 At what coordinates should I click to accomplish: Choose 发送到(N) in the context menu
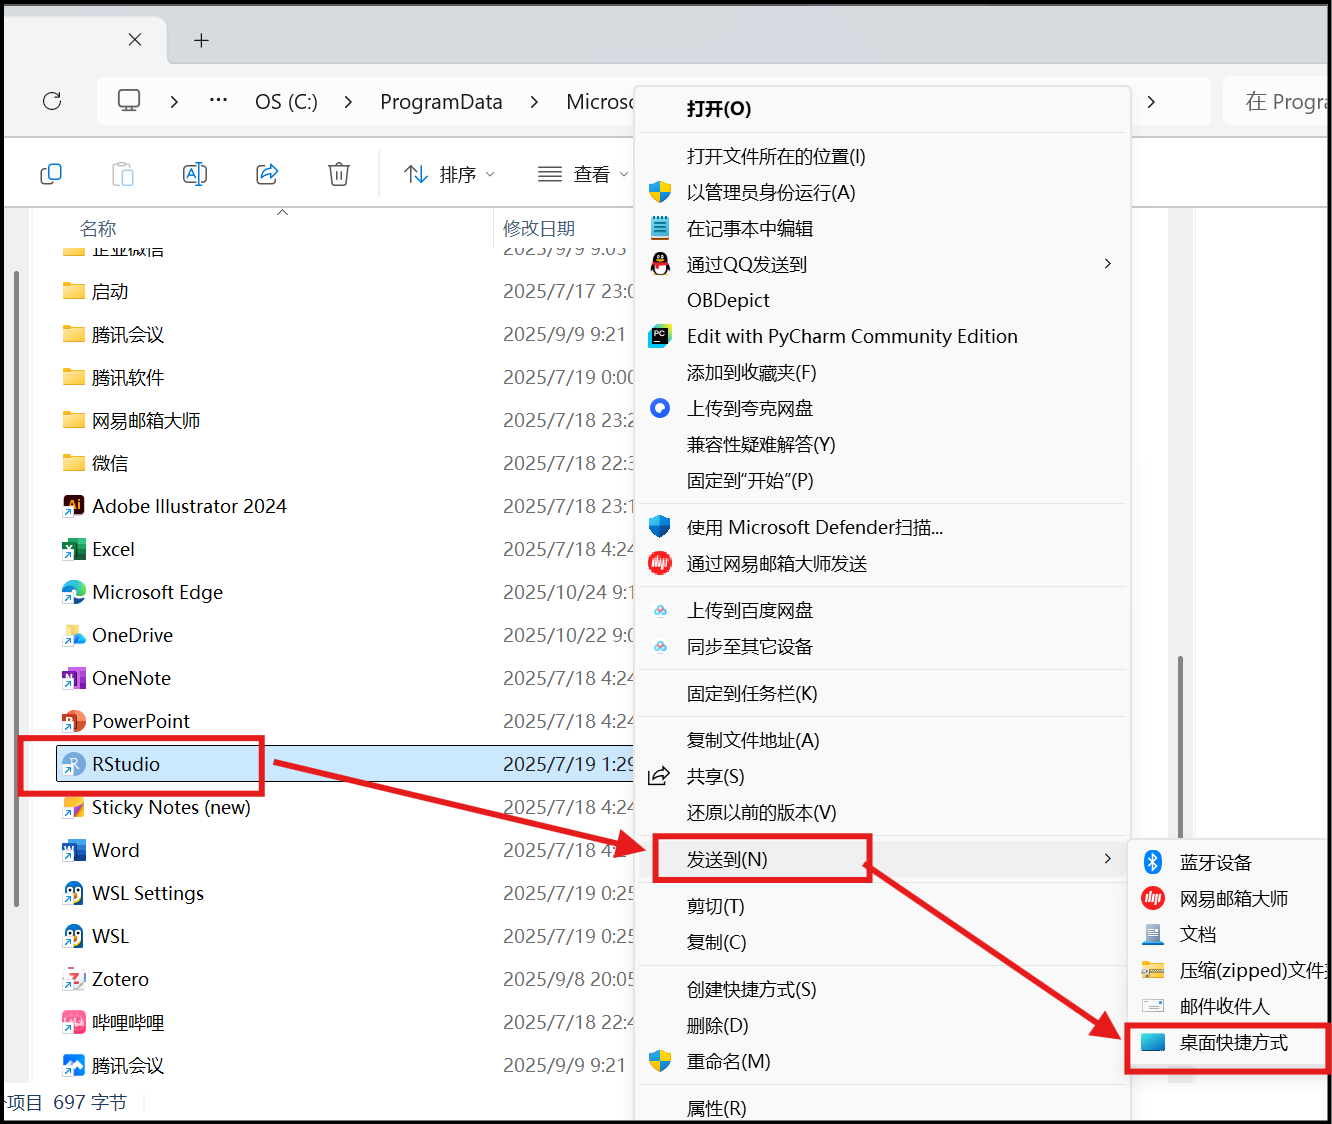point(883,859)
